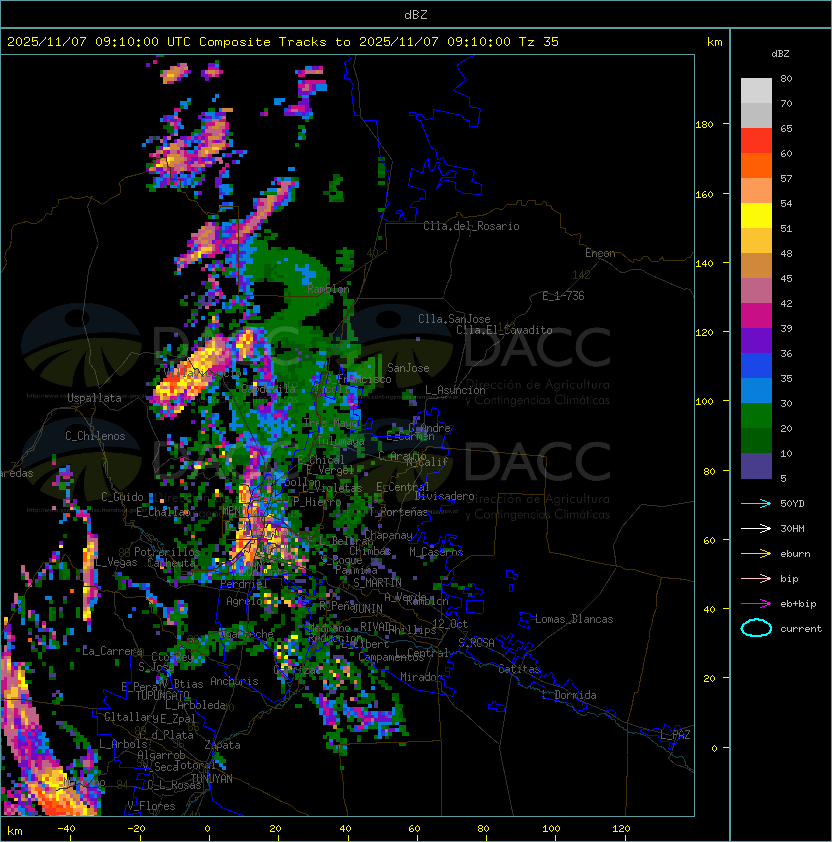Click the cyan 50YD track arrow
Viewport: 832px width, 842px height.
click(756, 503)
